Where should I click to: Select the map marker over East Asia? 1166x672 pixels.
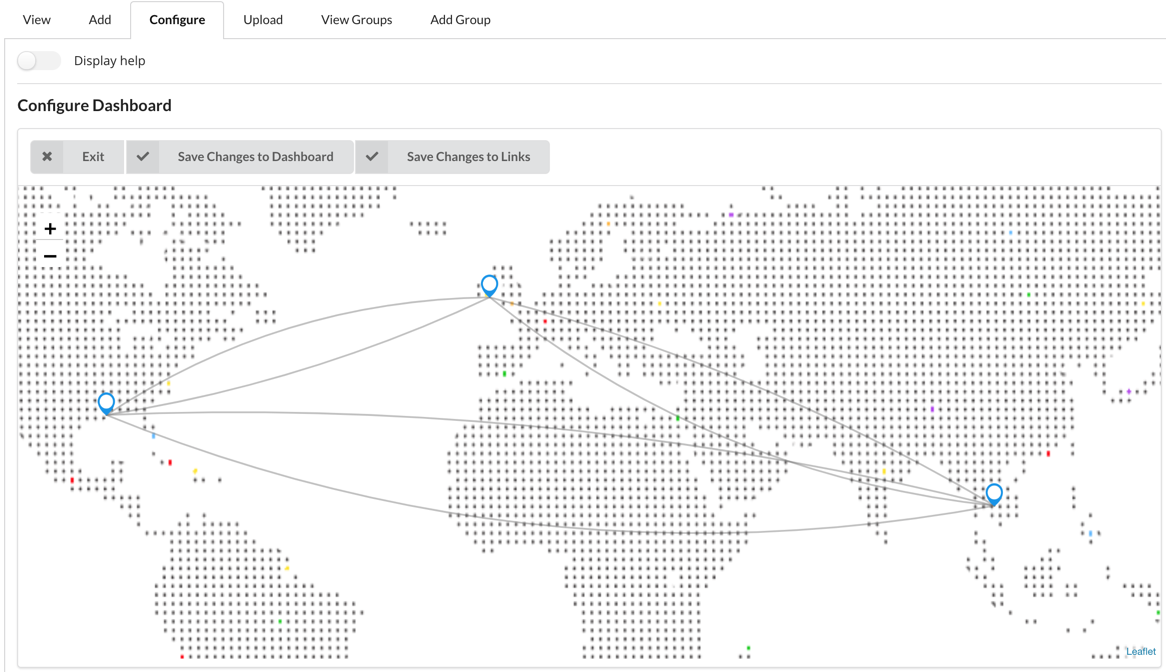993,492
